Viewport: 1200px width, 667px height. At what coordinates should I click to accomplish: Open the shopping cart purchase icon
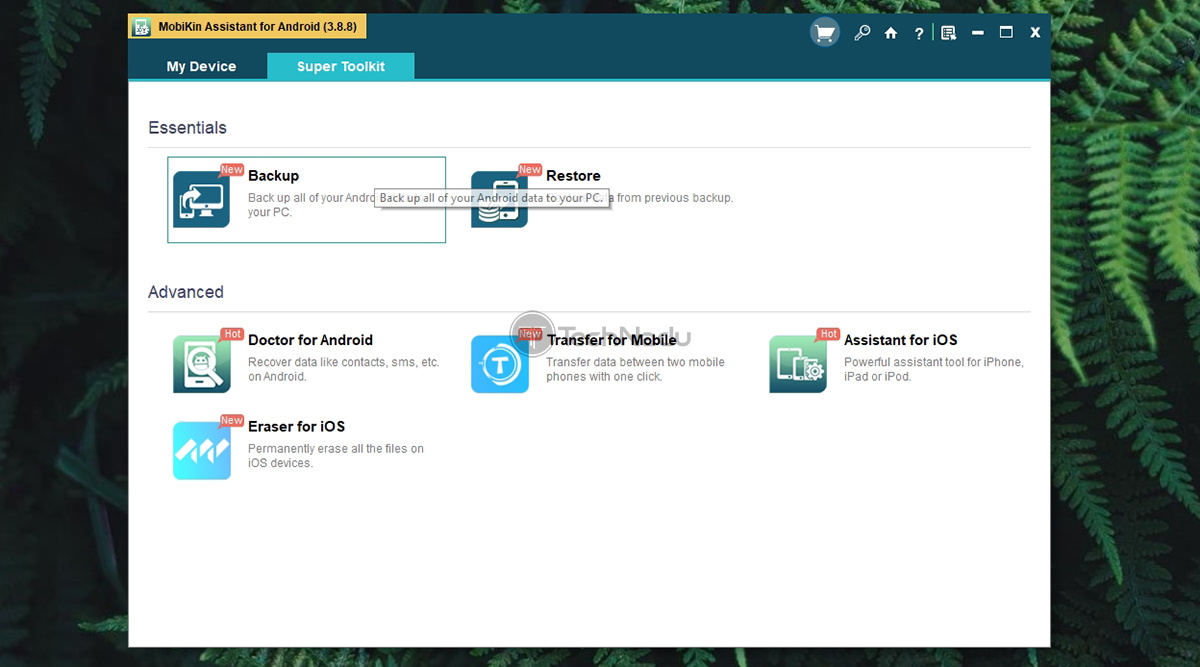[824, 33]
